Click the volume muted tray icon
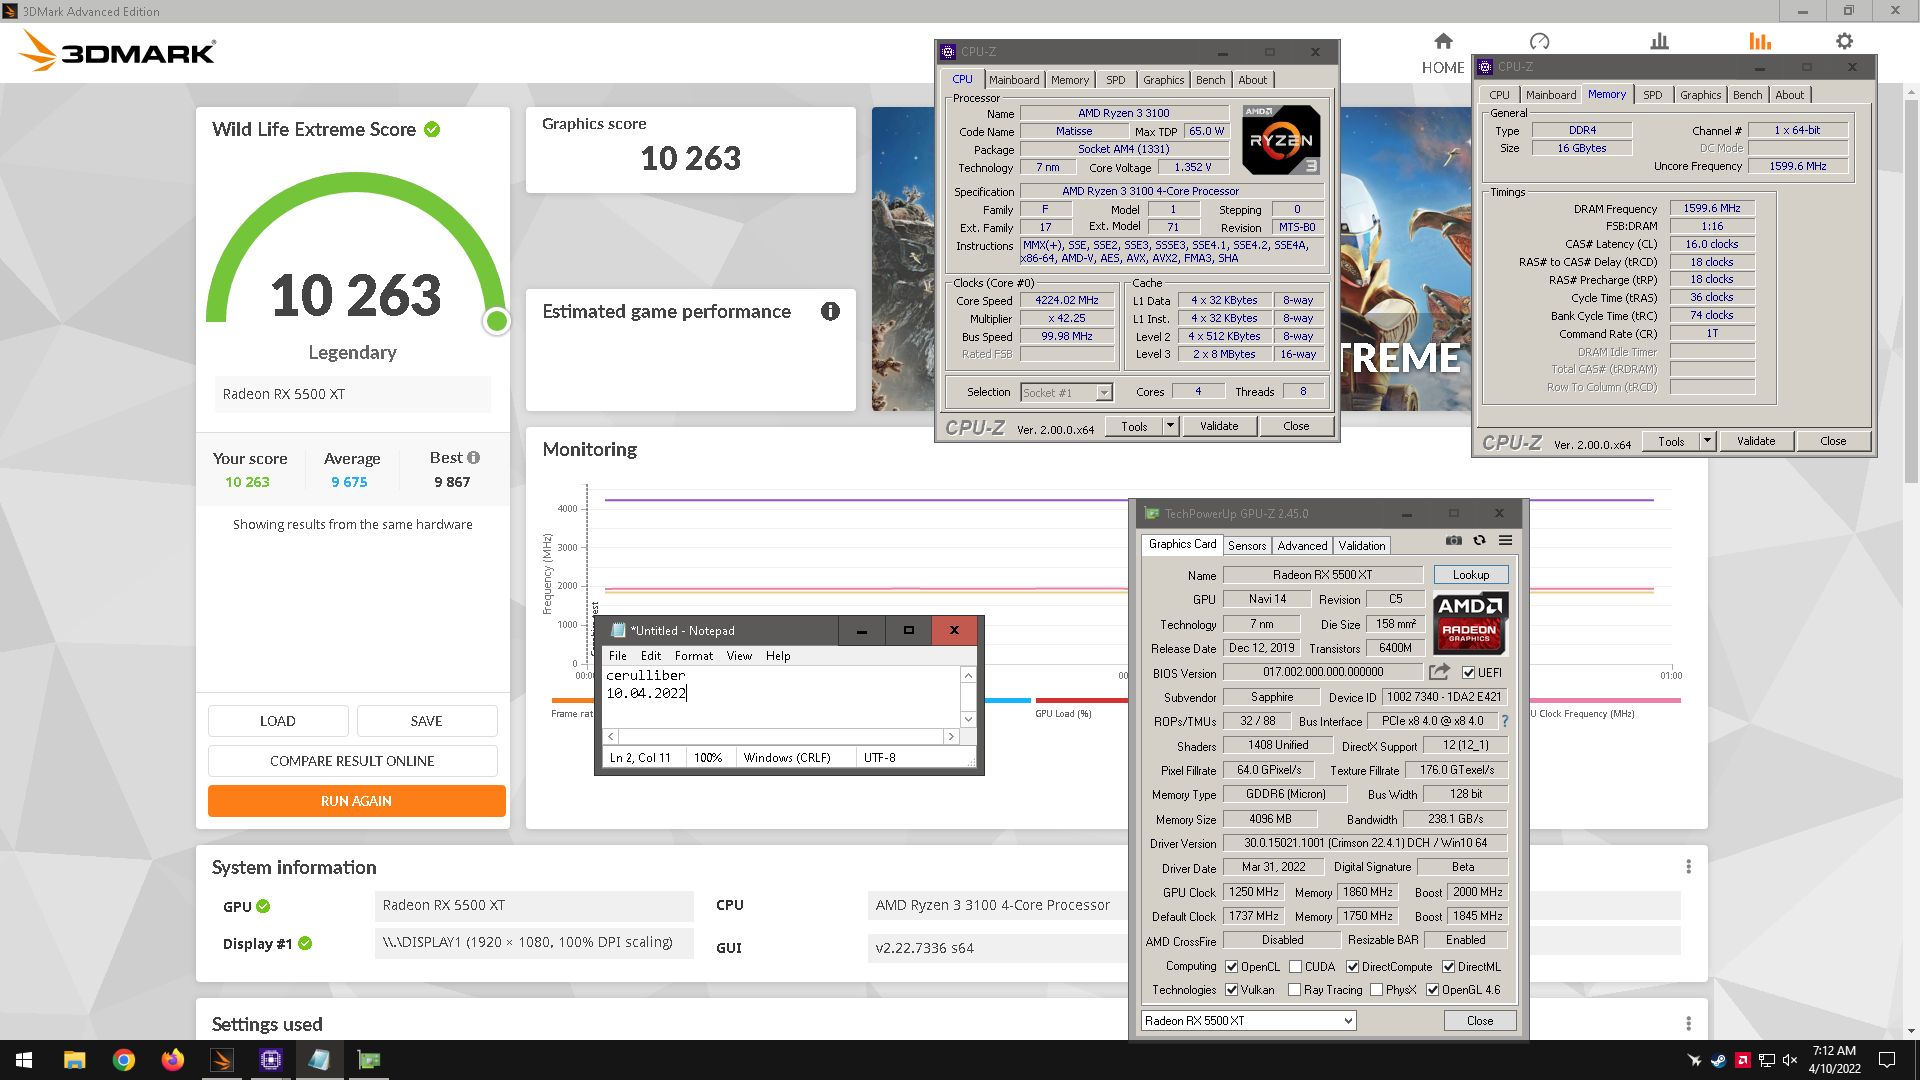The width and height of the screenshot is (1920, 1080). 1790,1060
